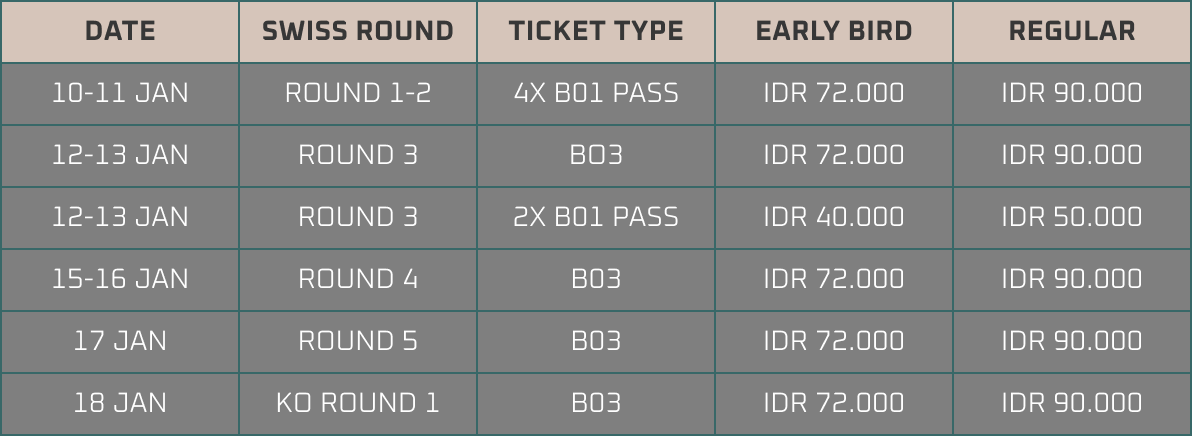Select the 18 JAN date cell
Viewport: 1192px width, 436px height.
(120, 403)
